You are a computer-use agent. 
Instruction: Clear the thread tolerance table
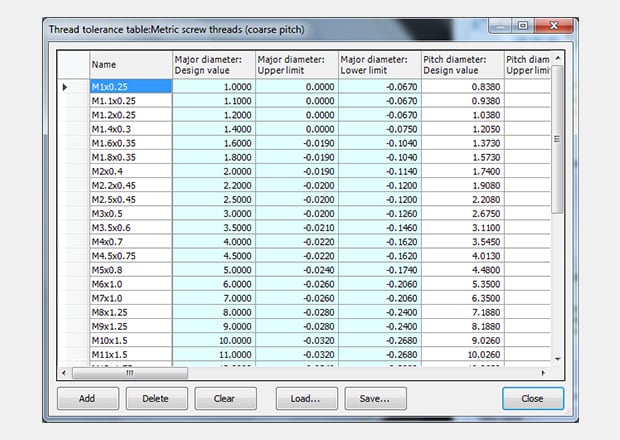224,398
